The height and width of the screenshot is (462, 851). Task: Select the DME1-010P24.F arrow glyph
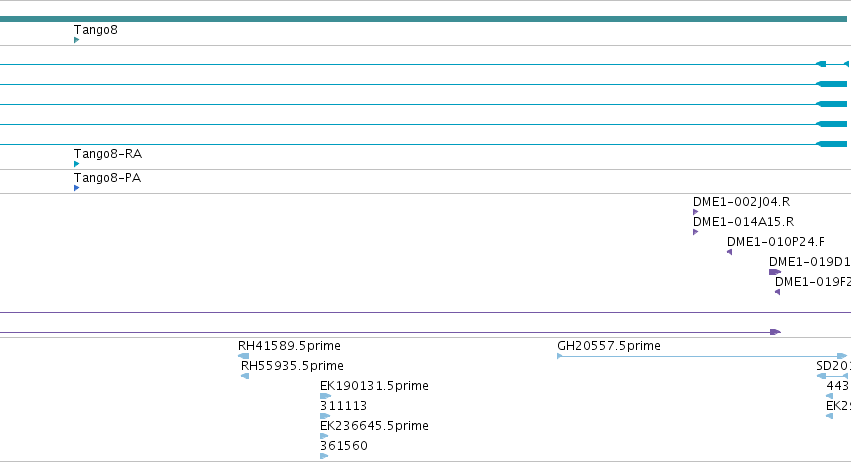coord(729,252)
